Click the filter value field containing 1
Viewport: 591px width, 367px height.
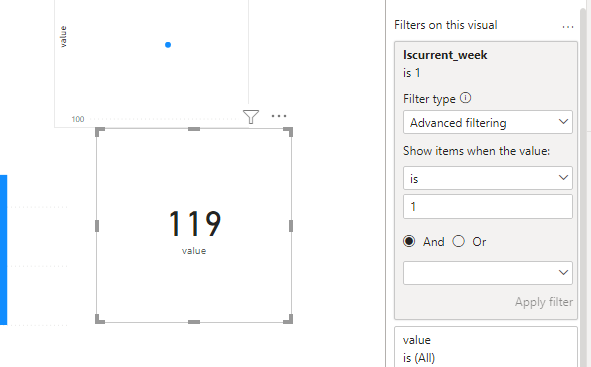click(x=488, y=206)
